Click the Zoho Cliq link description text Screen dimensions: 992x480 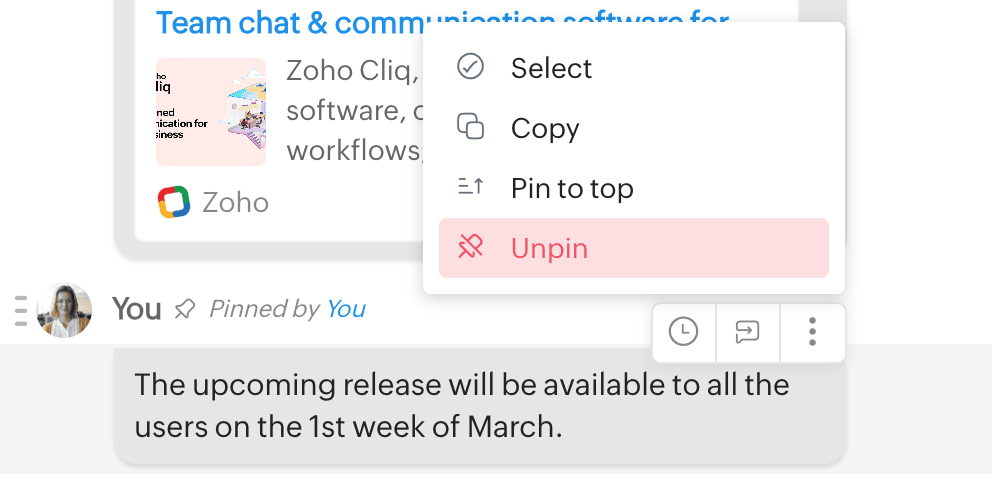(352, 110)
